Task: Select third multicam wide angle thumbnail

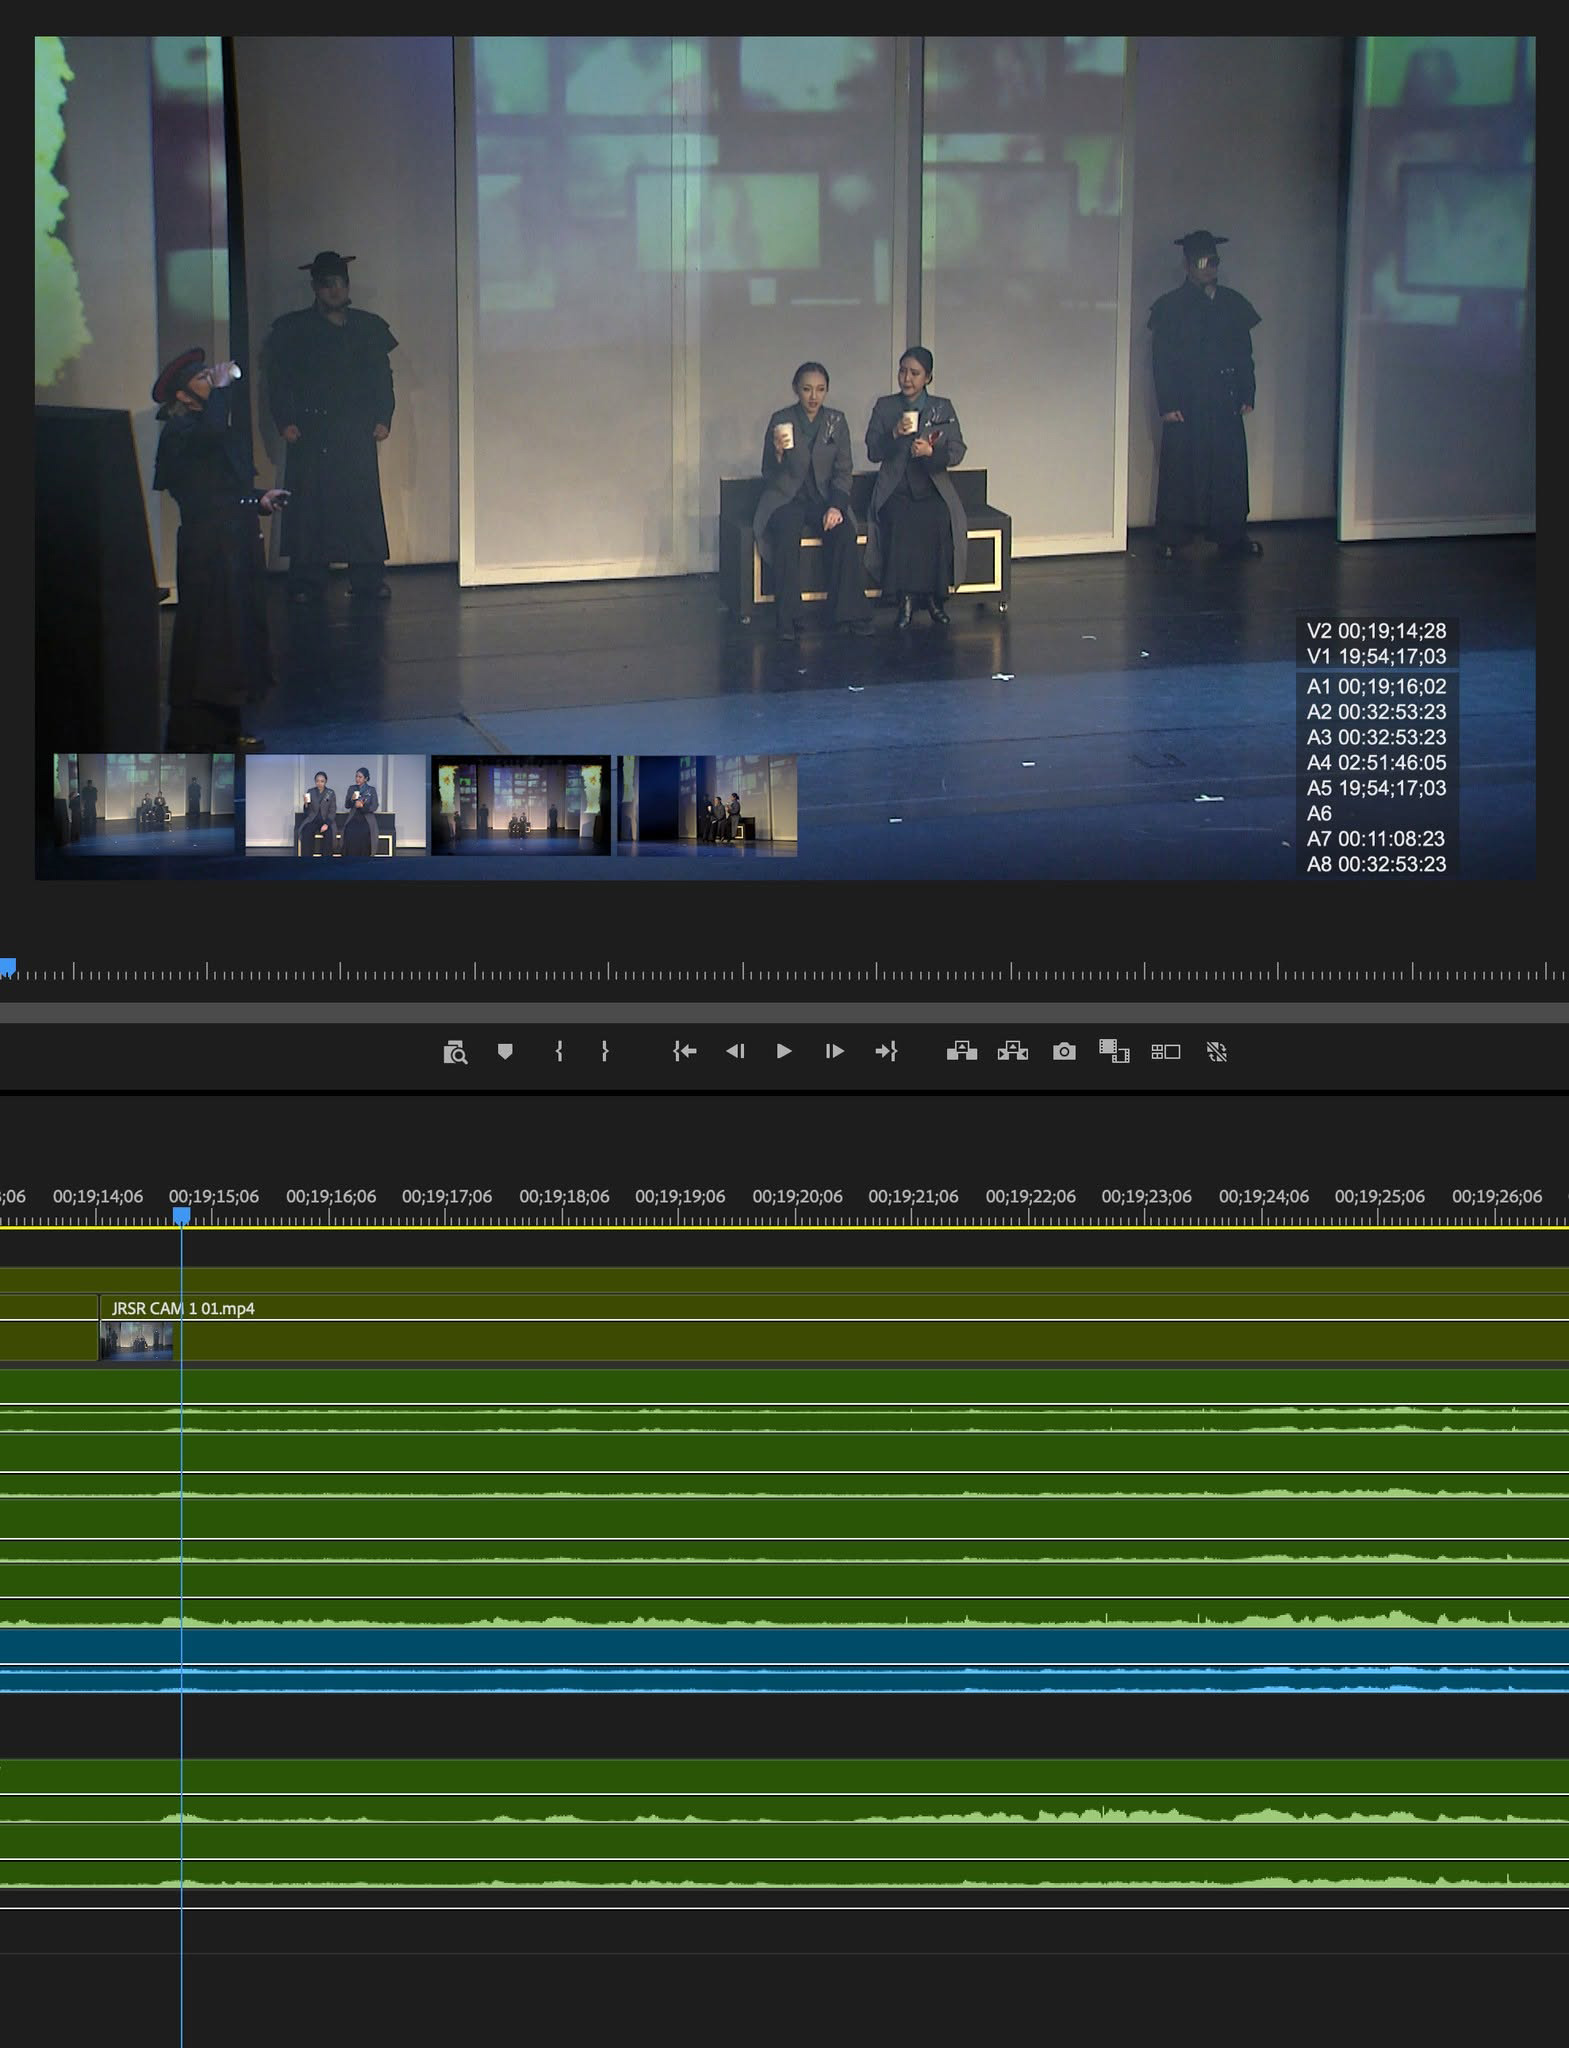Action: pos(521,805)
